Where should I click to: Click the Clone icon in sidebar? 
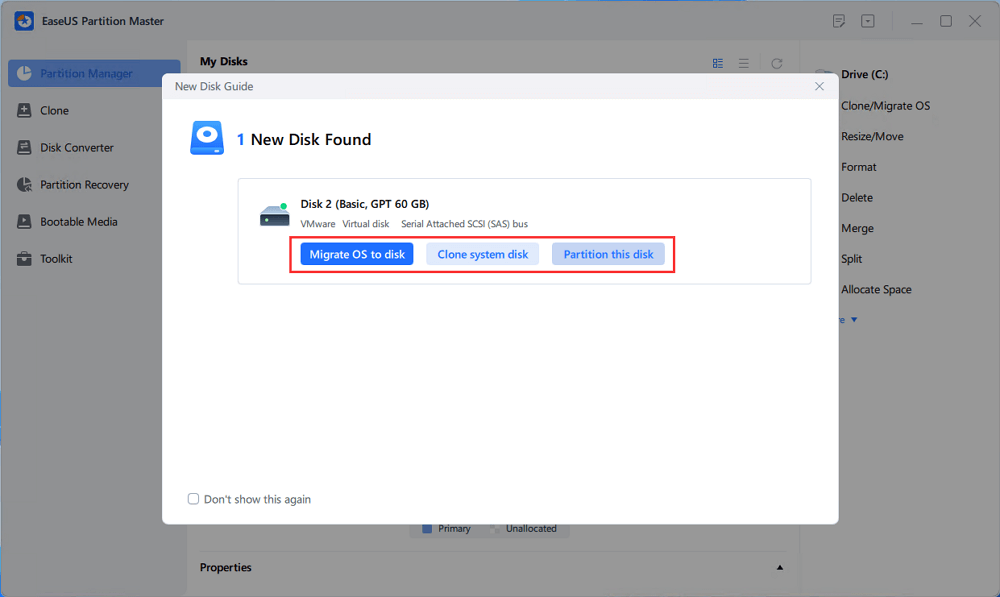[x=24, y=111]
